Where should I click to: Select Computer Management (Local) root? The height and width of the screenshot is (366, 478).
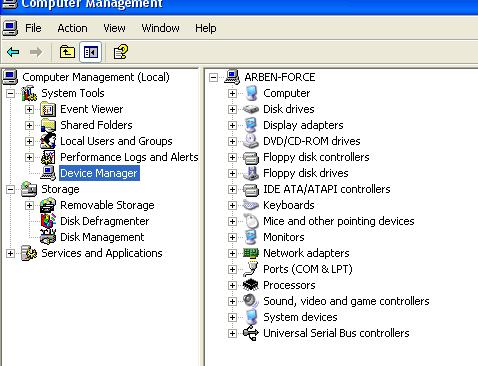96,77
